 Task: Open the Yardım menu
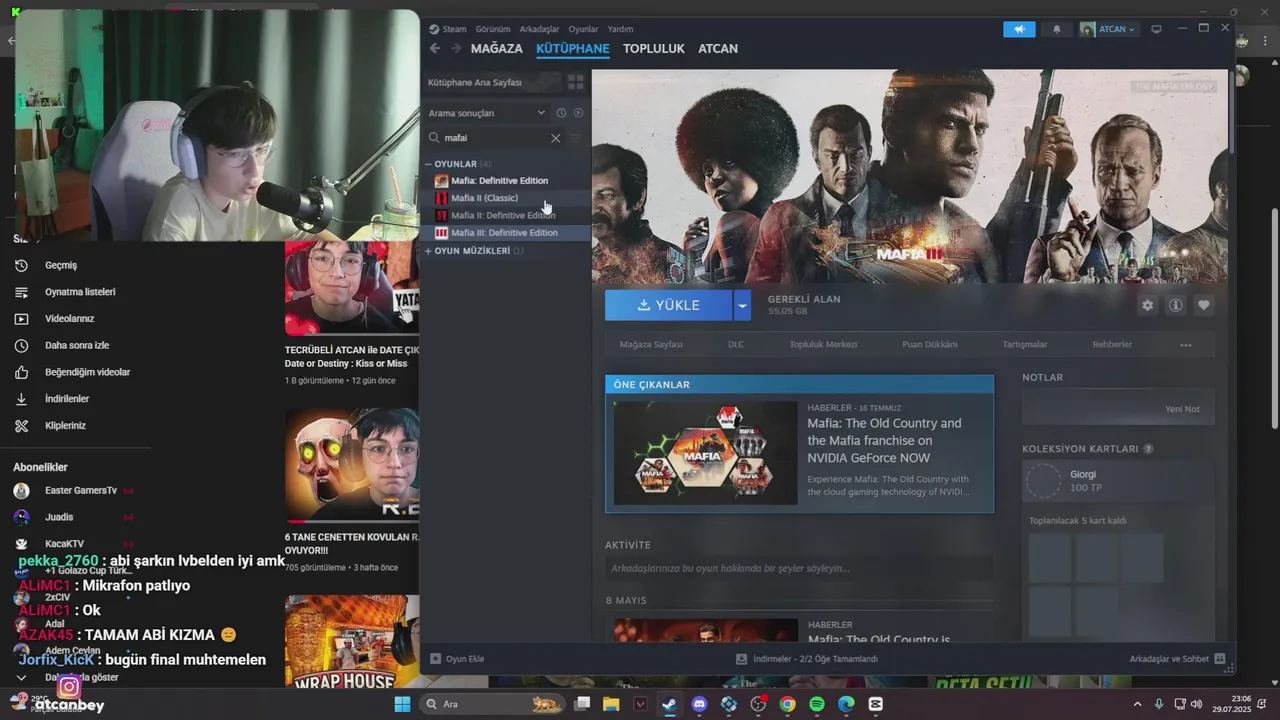coord(620,29)
